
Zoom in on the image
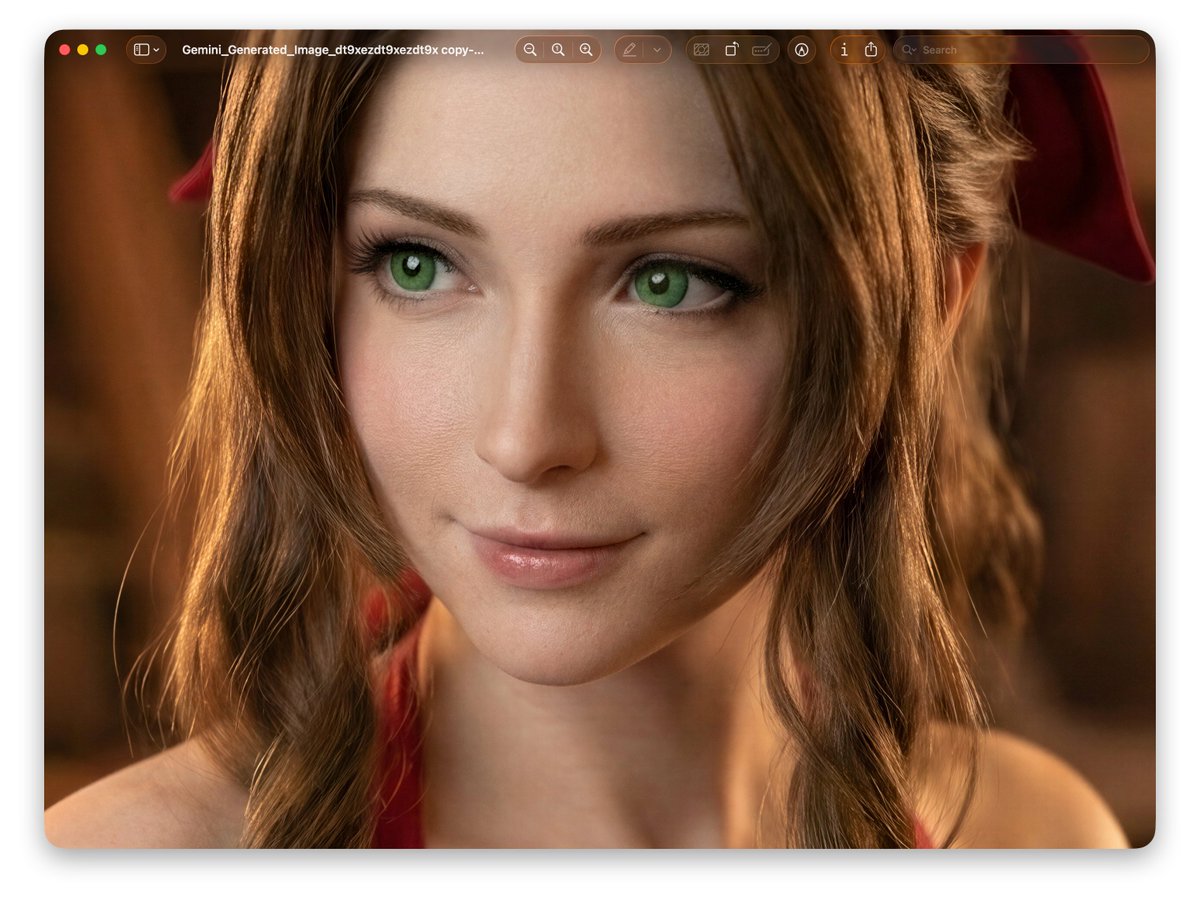coord(586,50)
